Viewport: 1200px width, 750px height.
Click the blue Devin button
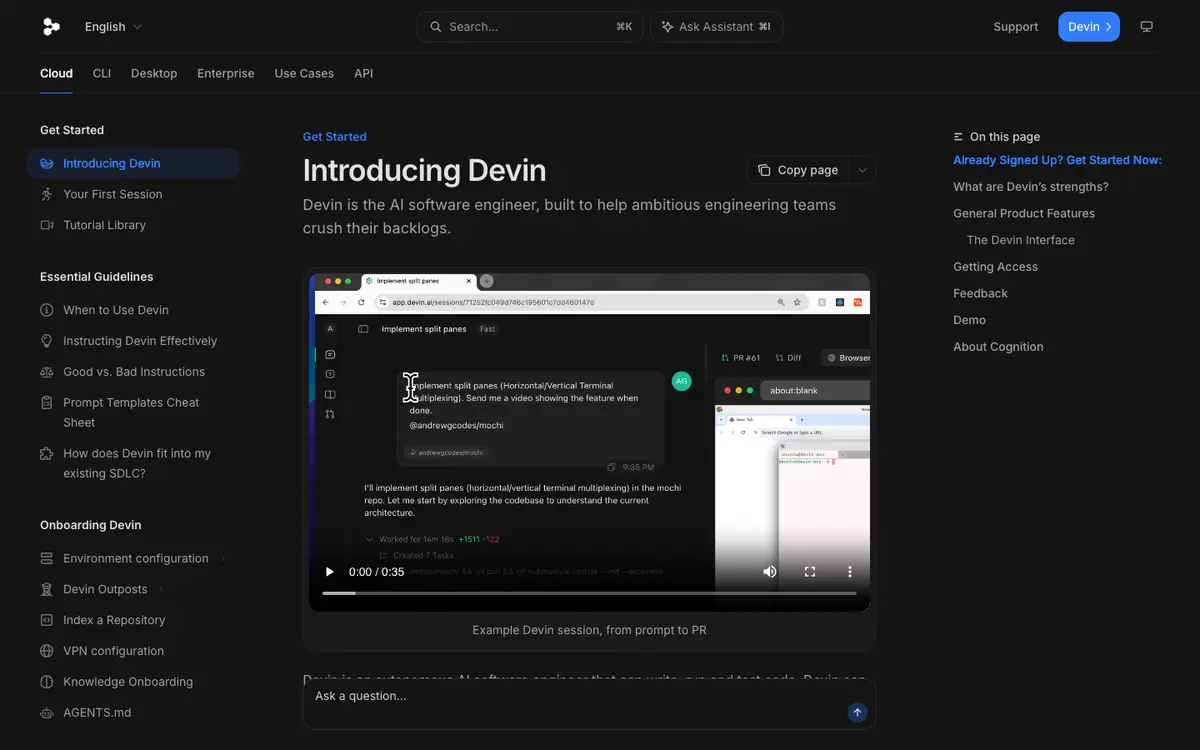coord(1089,27)
